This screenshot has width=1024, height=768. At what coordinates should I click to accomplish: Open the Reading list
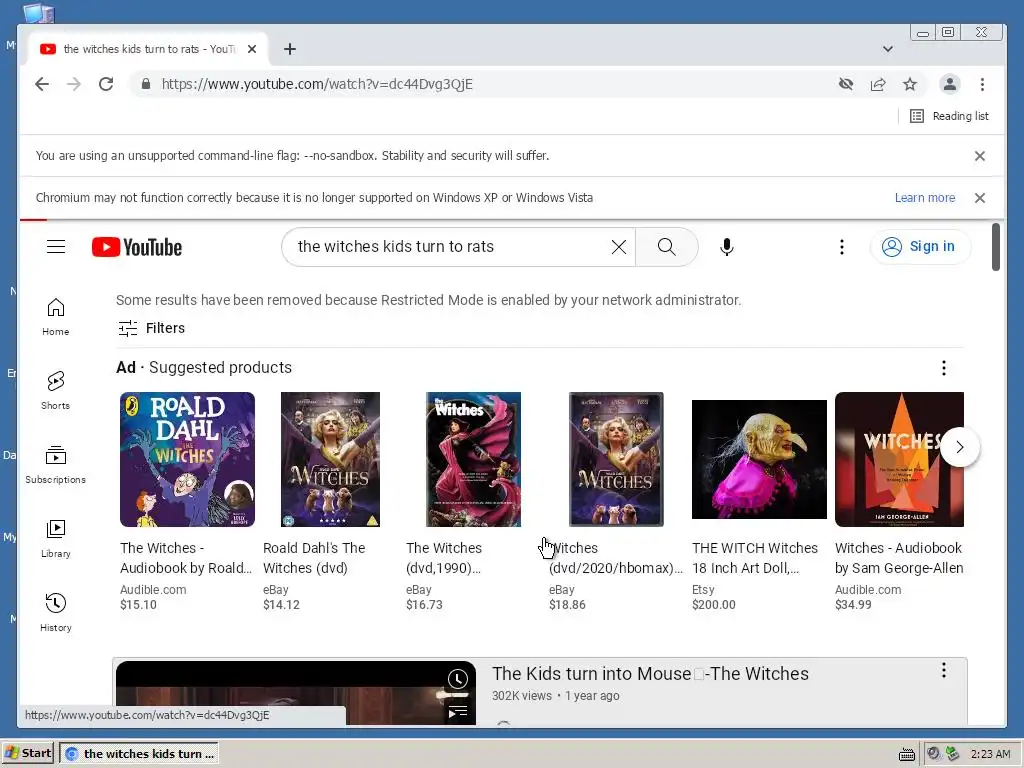(x=950, y=116)
